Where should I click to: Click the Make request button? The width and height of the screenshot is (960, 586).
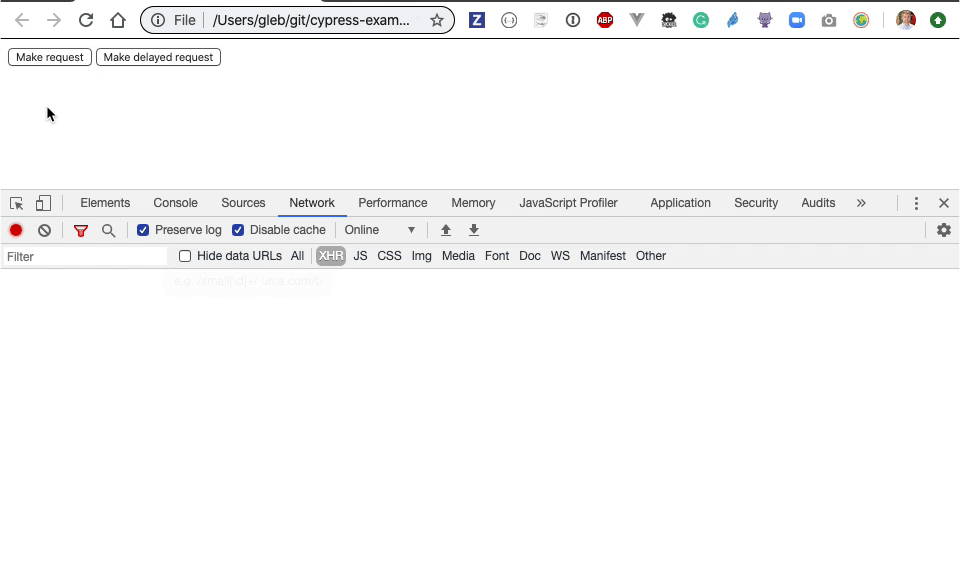coord(50,57)
